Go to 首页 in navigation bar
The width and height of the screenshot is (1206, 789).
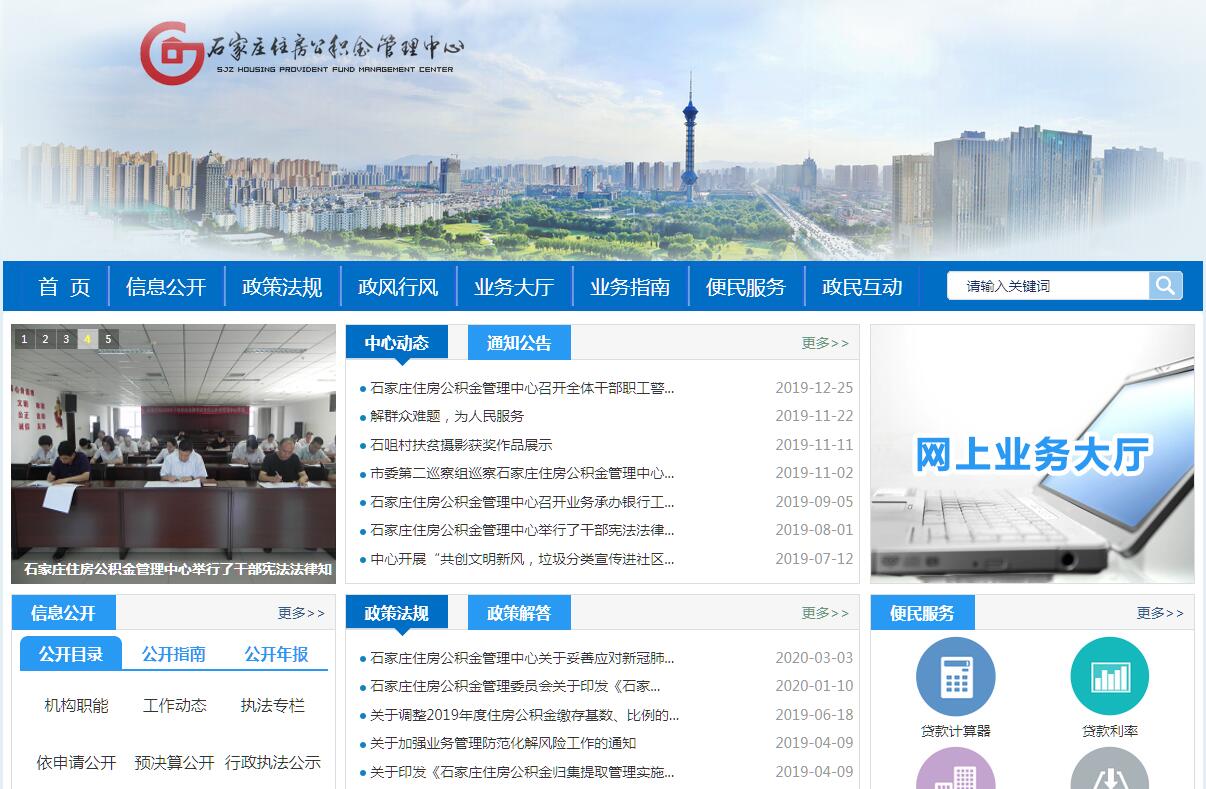pos(64,287)
